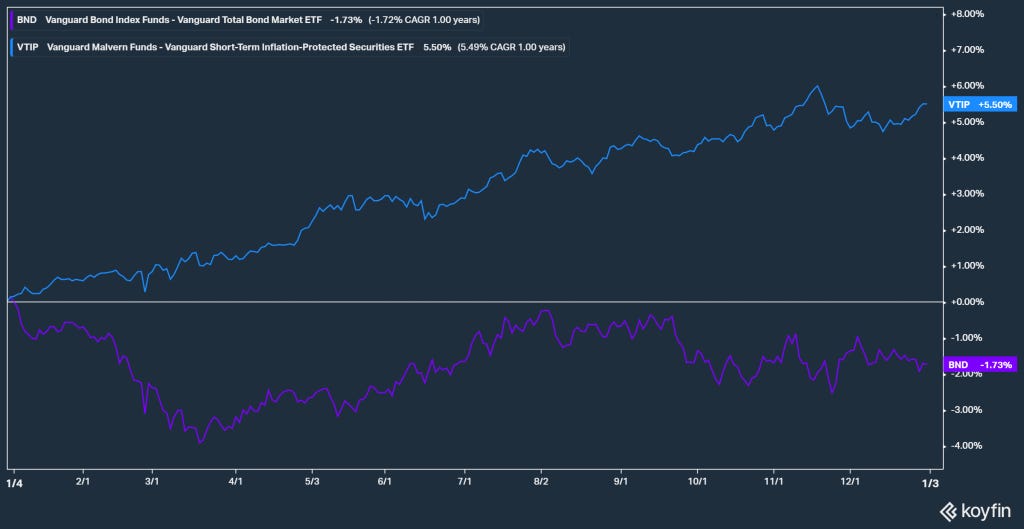Click the blue VTIP +5.50% axis tag

coord(980,104)
